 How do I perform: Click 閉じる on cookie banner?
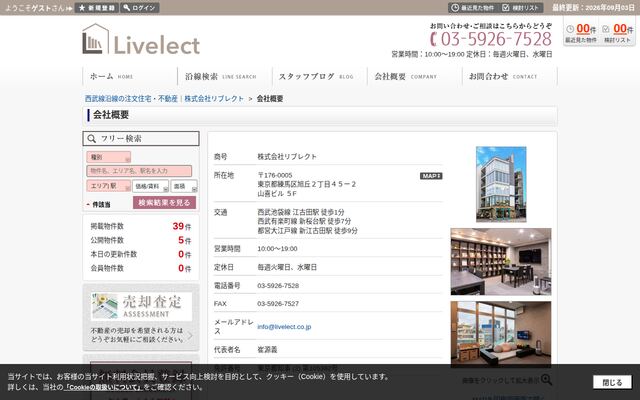[612, 382]
